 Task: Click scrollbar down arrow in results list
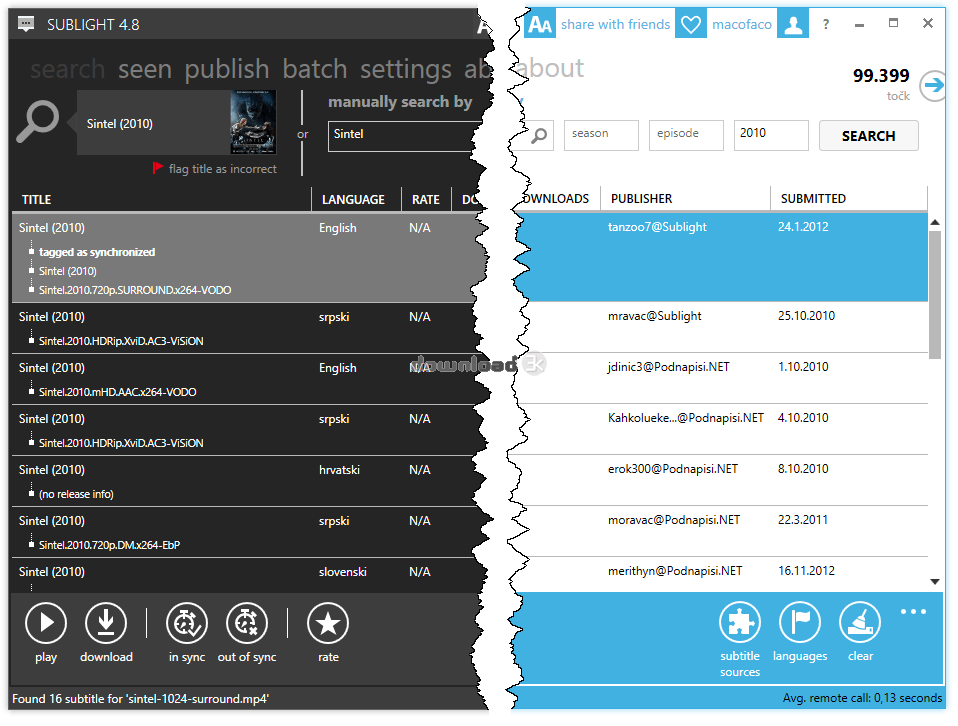point(935,581)
